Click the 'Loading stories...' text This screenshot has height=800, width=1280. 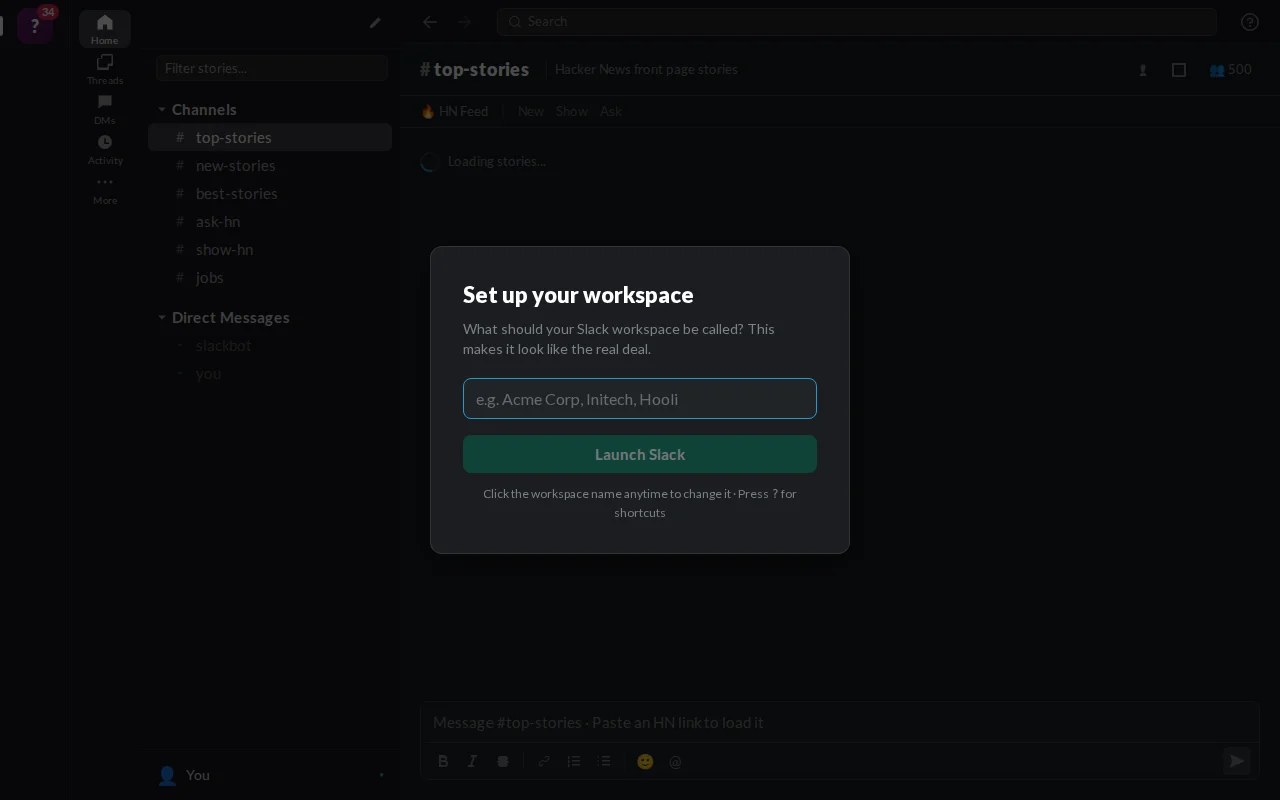click(497, 161)
